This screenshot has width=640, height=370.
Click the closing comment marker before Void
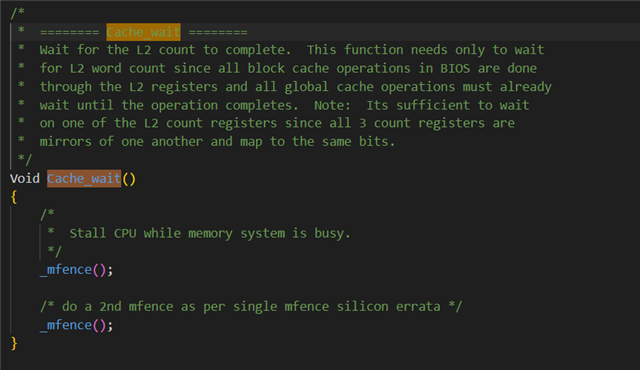coord(24,160)
